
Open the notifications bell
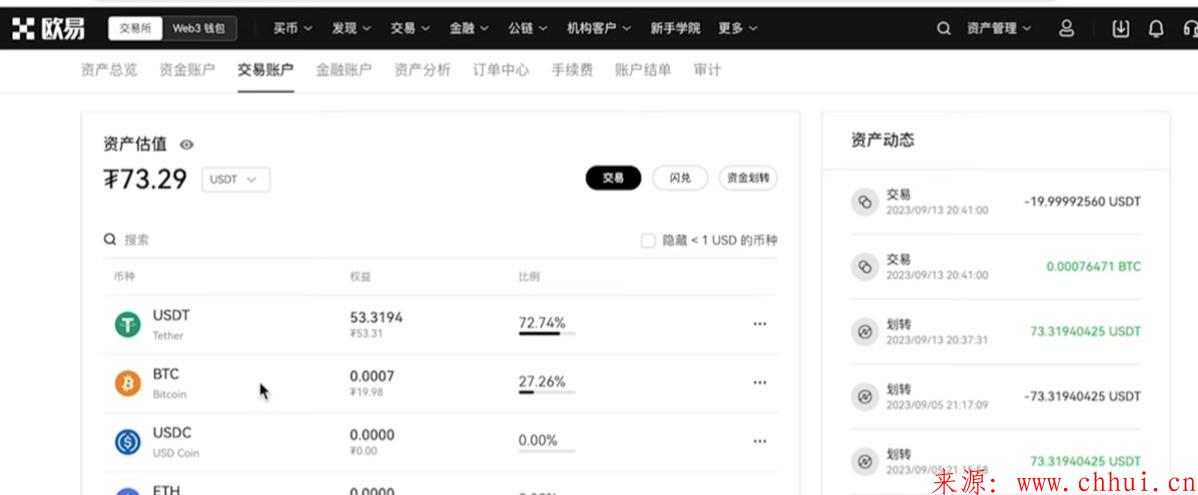coord(1156,28)
